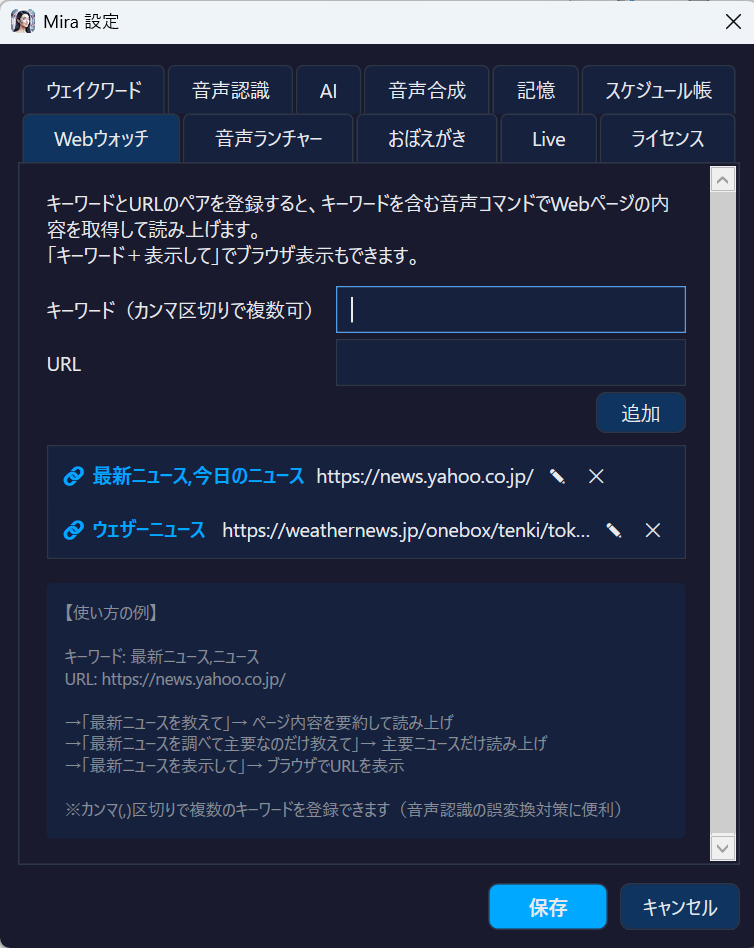The image size is (754, 948).
Task: Click the weathernews.jp URL text
Action: click(406, 531)
